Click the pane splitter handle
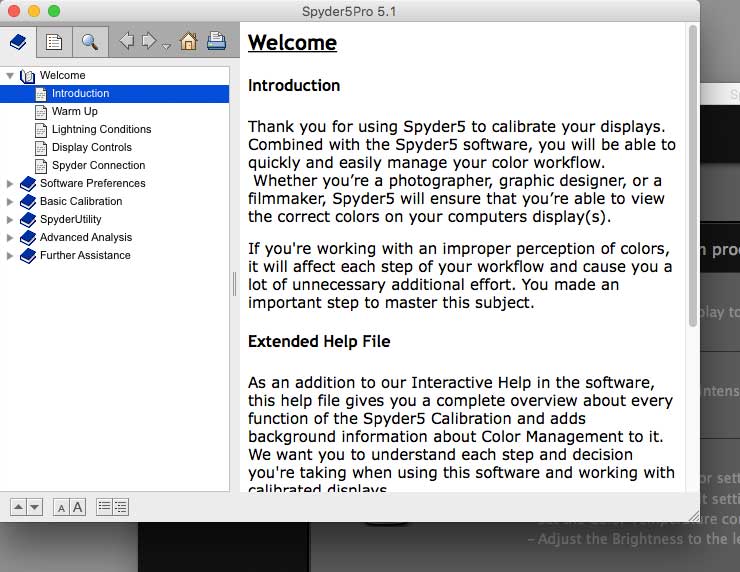740x572 pixels. point(235,284)
